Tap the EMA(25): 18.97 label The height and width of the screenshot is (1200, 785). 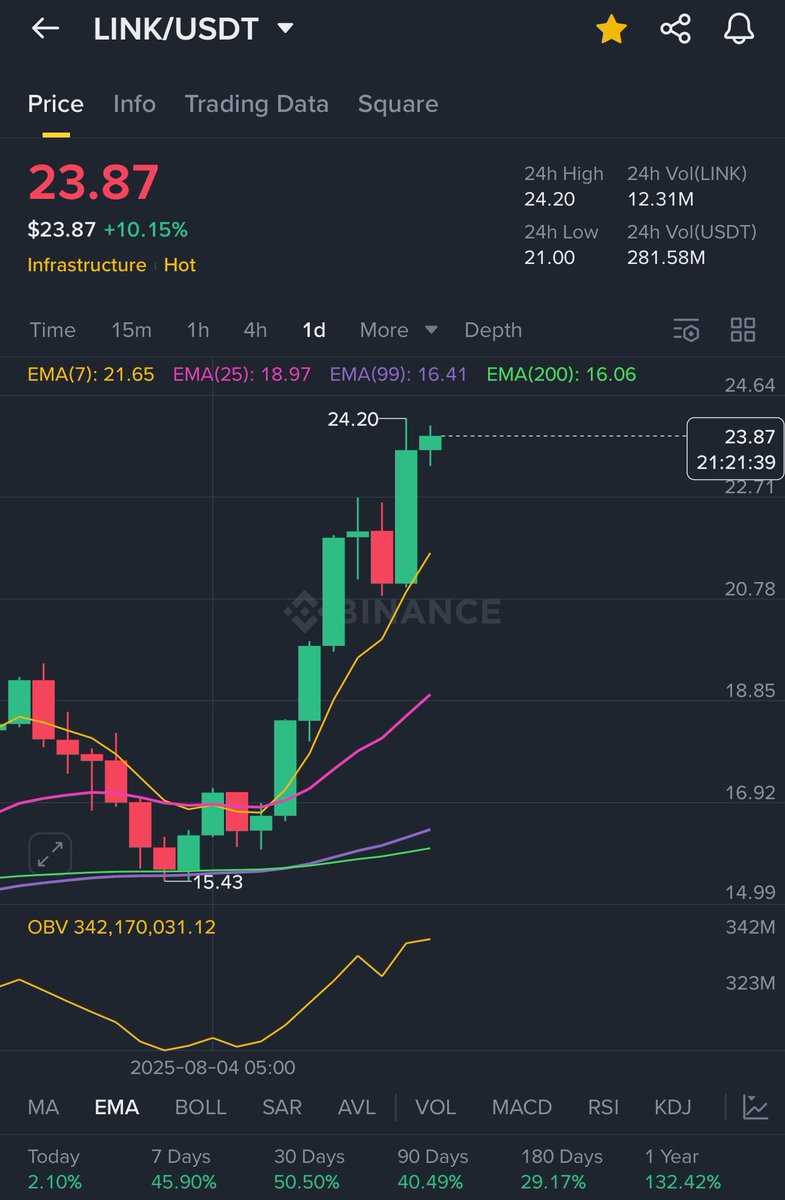[x=241, y=375]
